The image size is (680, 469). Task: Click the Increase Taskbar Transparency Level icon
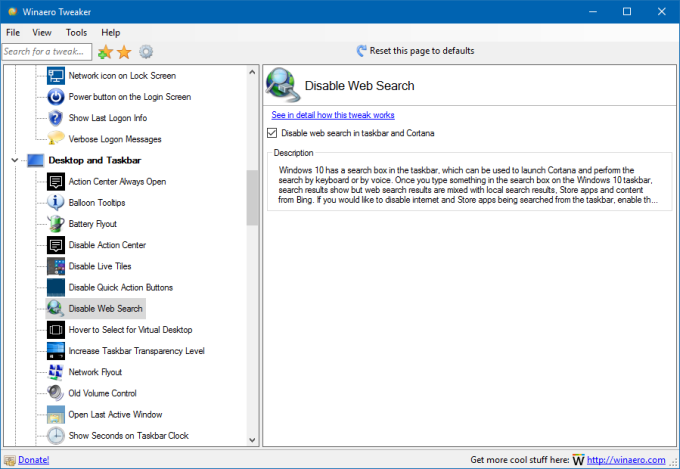pyautogui.click(x=56, y=351)
